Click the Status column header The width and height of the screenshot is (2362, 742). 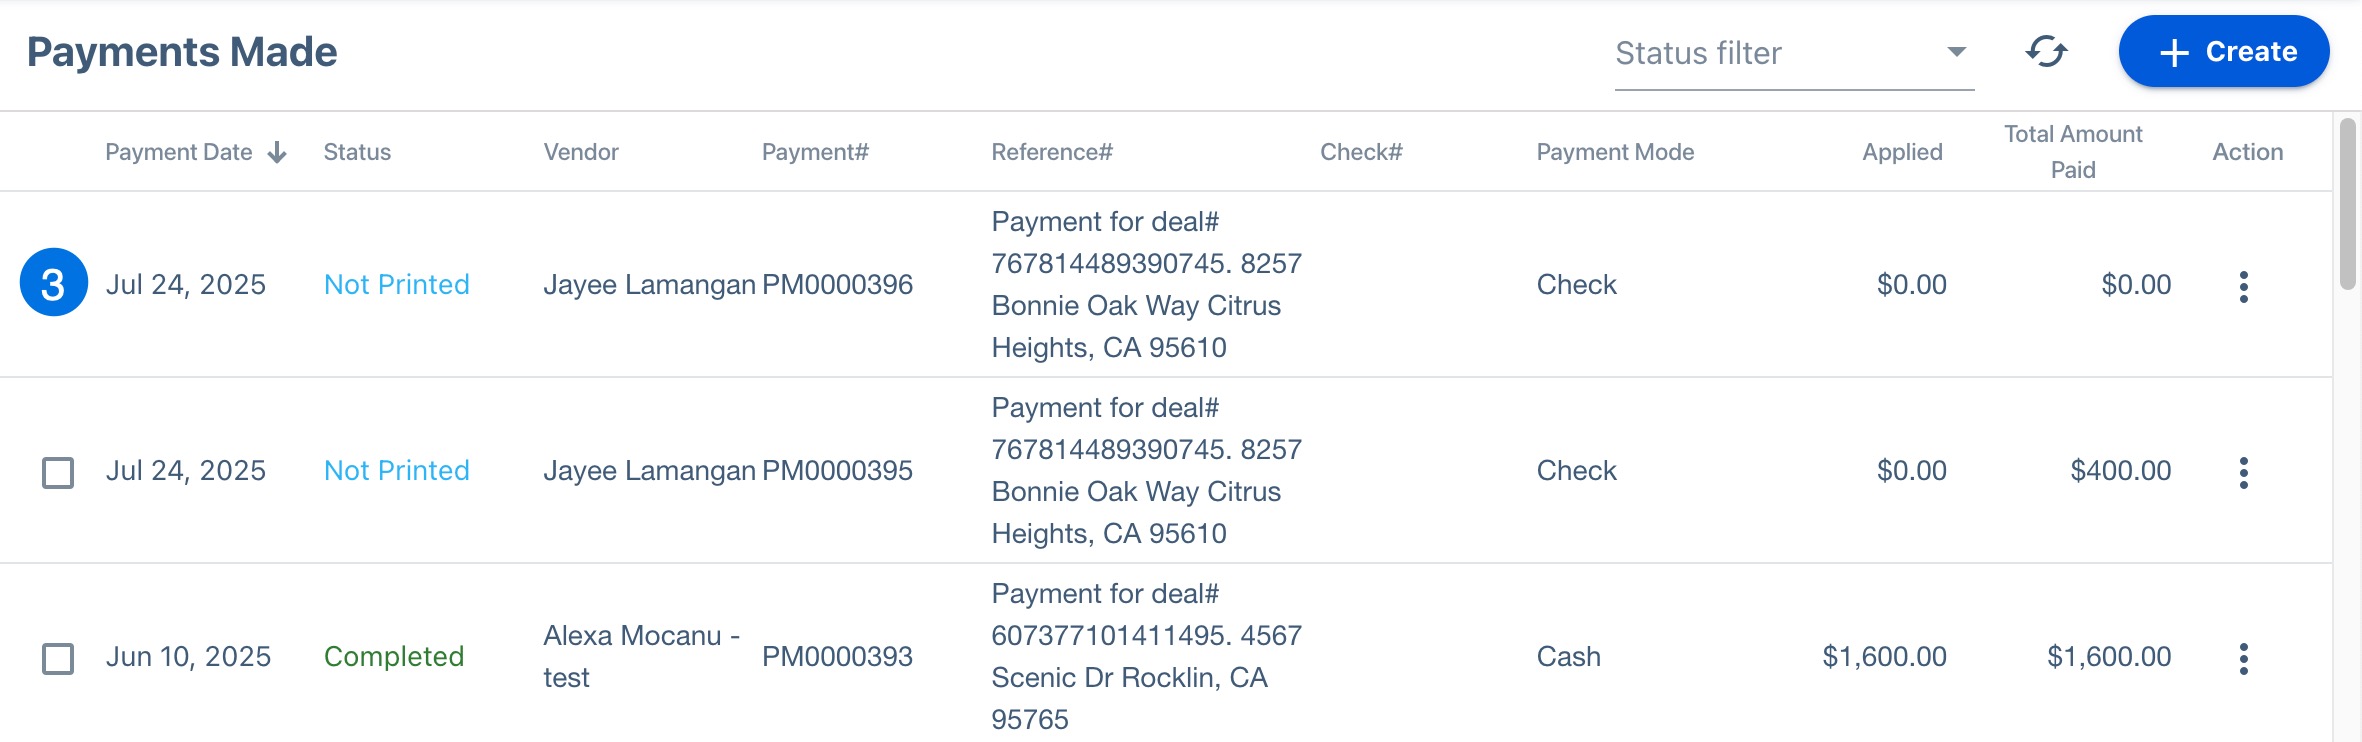click(357, 152)
